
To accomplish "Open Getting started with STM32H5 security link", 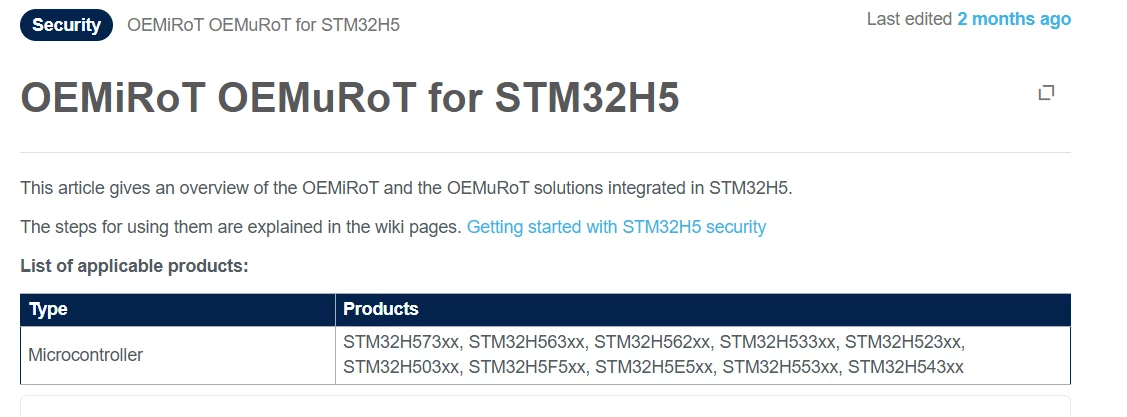I will 616,227.
